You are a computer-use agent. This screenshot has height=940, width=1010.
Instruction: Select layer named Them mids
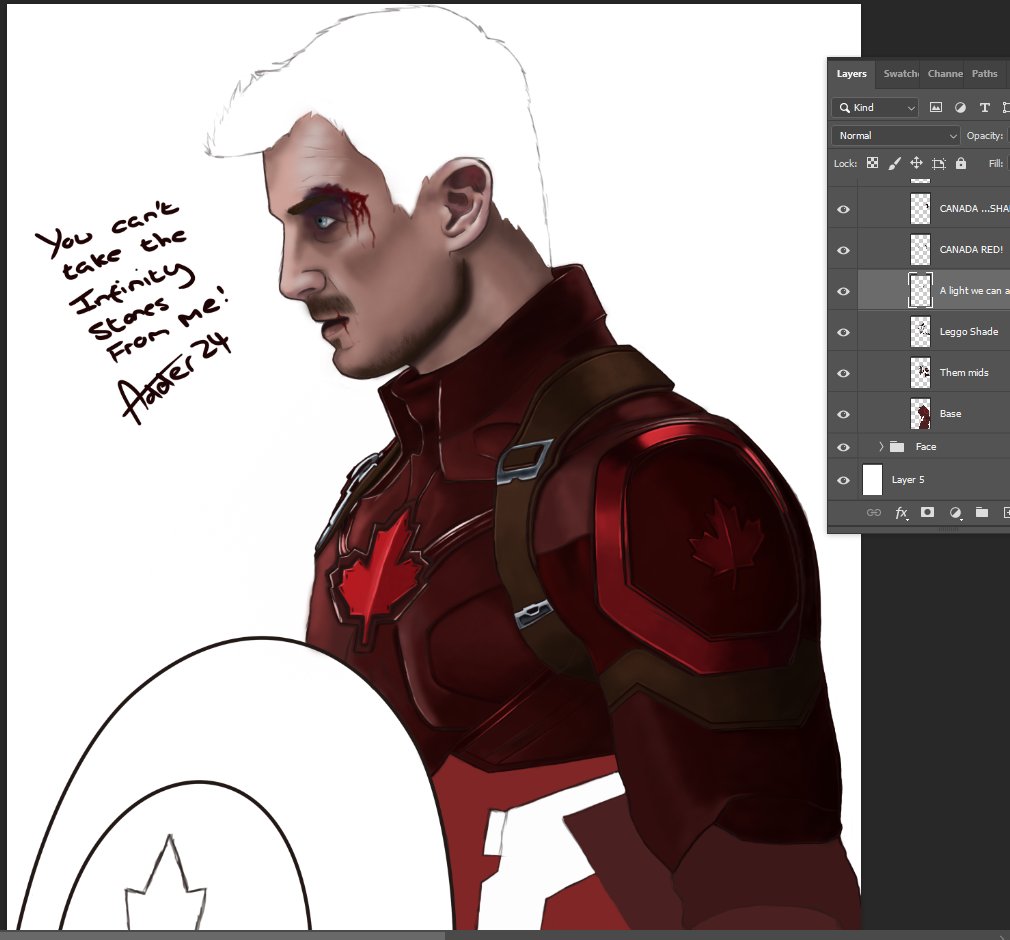coord(964,372)
